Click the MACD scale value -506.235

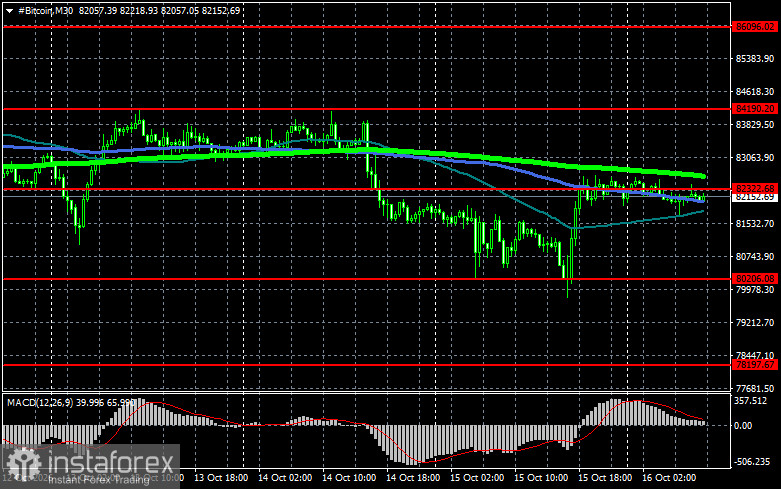[x=752, y=462]
